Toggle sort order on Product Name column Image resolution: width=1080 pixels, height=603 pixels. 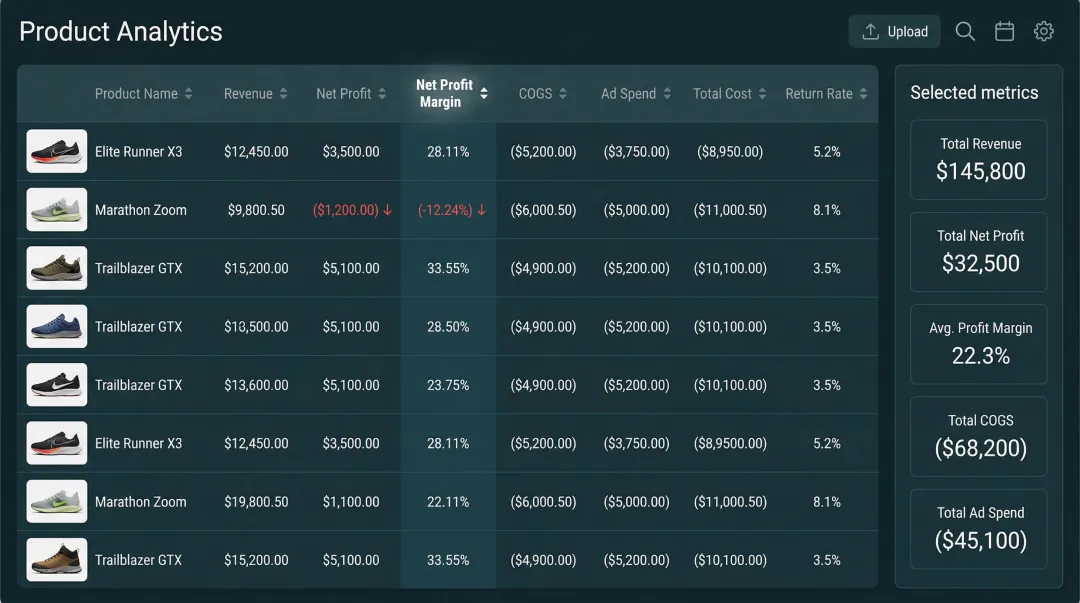(191, 93)
